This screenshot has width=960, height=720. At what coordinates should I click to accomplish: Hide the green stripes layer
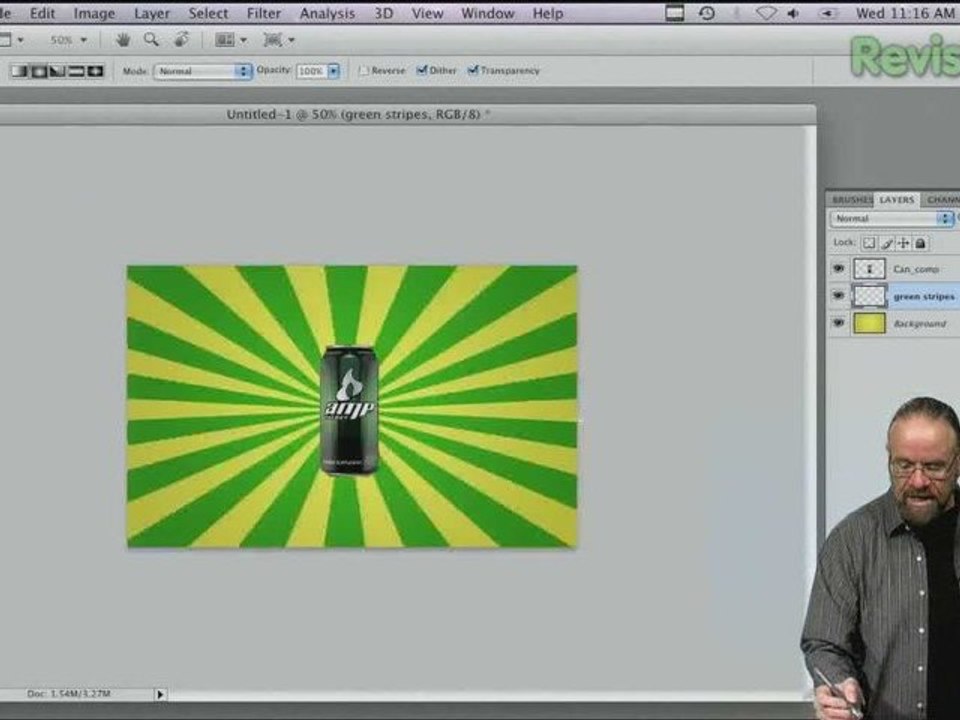839,296
